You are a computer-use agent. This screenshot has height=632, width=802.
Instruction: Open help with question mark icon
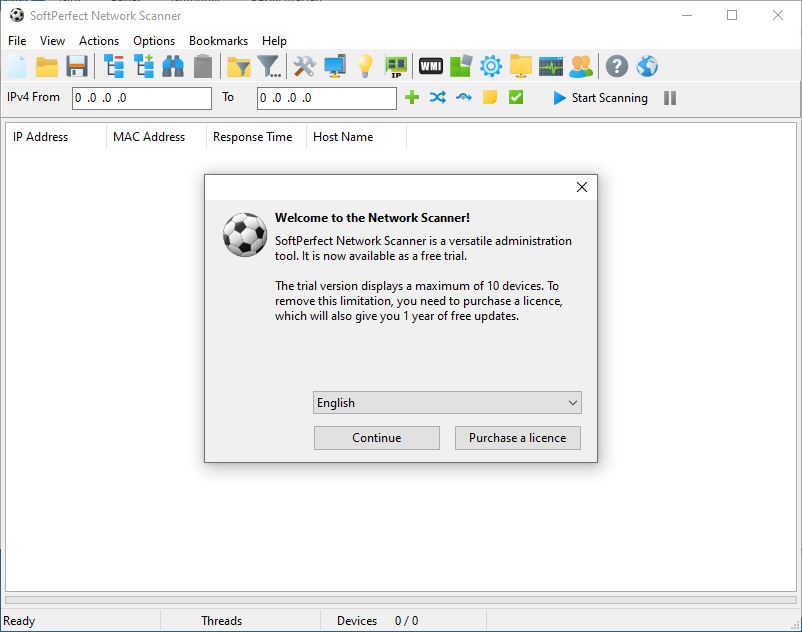coord(617,66)
